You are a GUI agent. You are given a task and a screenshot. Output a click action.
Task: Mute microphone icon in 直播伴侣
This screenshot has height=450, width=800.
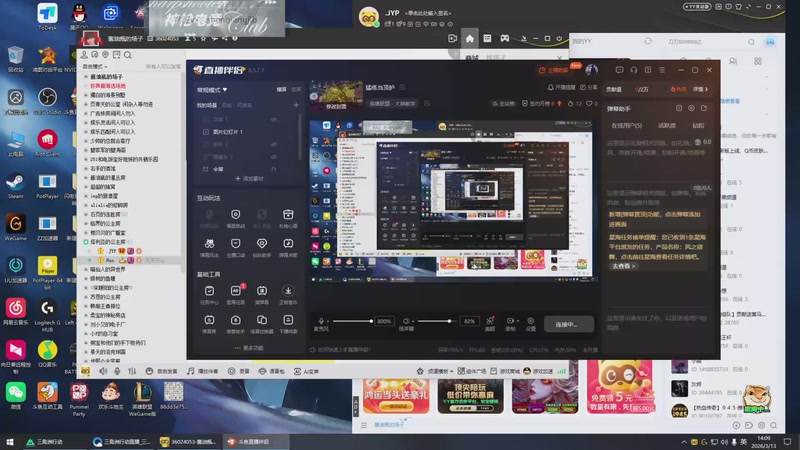[x=321, y=321]
